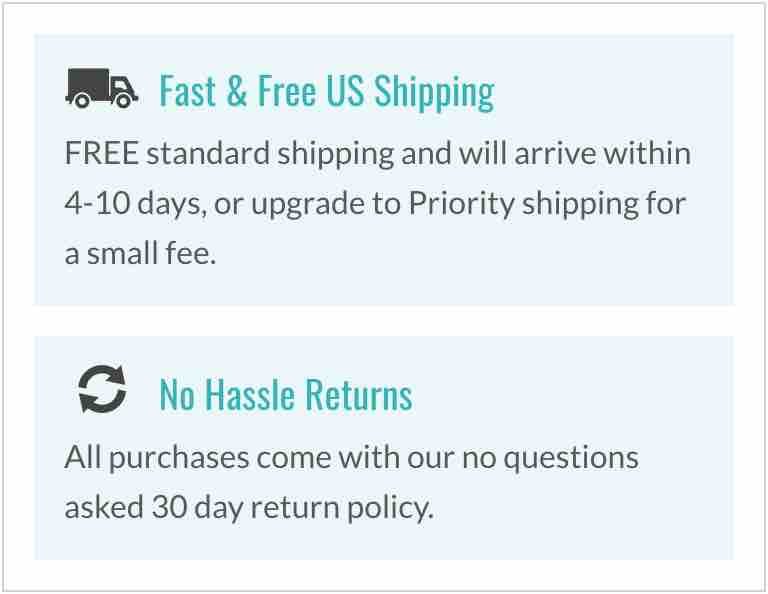
Task: Click the delivery truck icon
Action: [x=102, y=89]
